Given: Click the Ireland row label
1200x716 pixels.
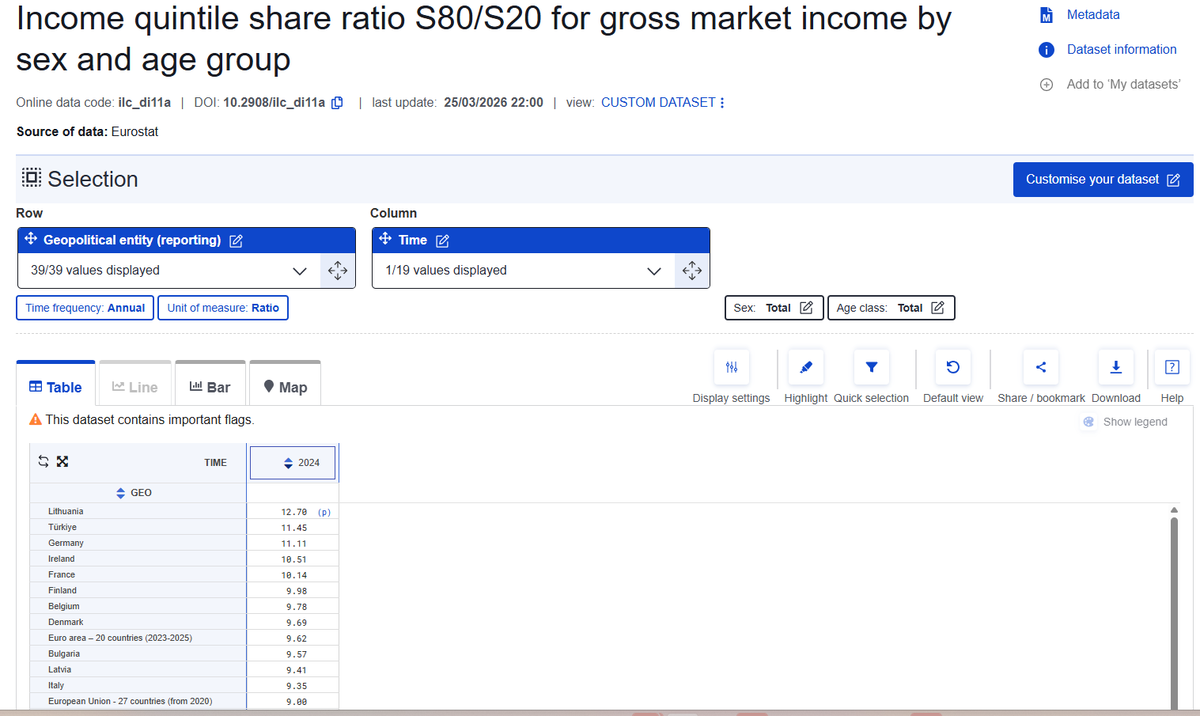Looking at the screenshot, I should [61, 559].
